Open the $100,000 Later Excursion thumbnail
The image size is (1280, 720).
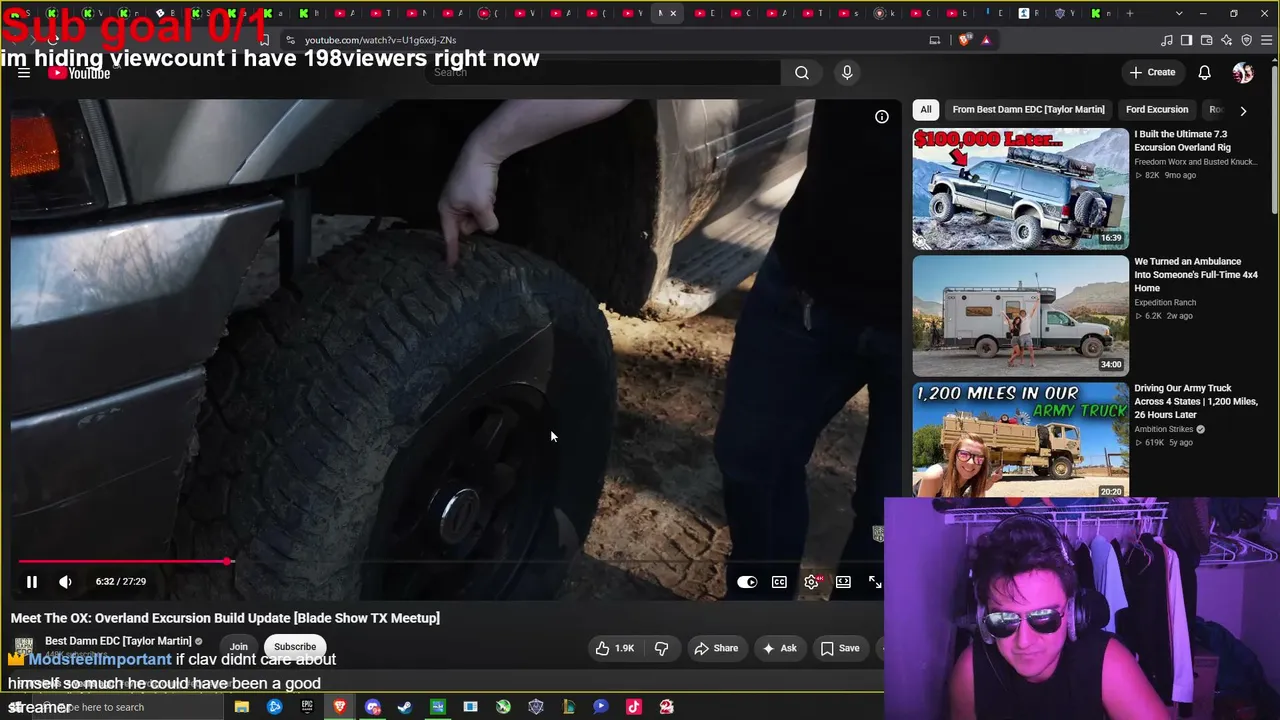(1020, 189)
